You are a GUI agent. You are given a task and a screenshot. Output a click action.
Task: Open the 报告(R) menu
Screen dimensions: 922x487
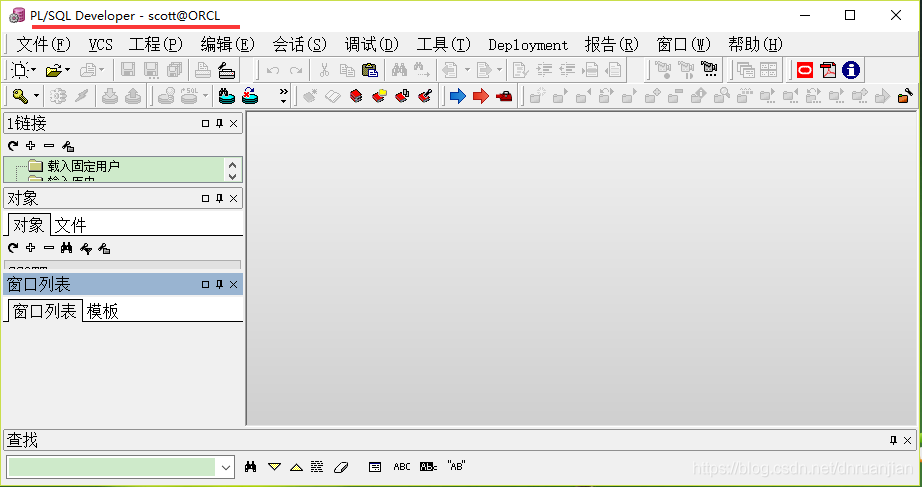[x=612, y=45]
